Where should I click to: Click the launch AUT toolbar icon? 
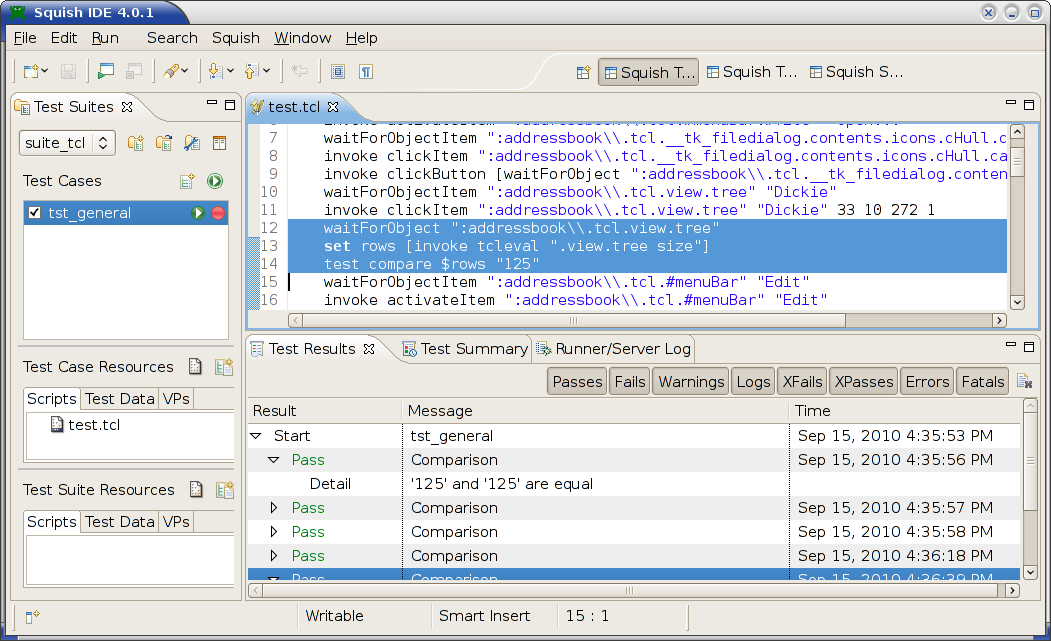coord(104,71)
